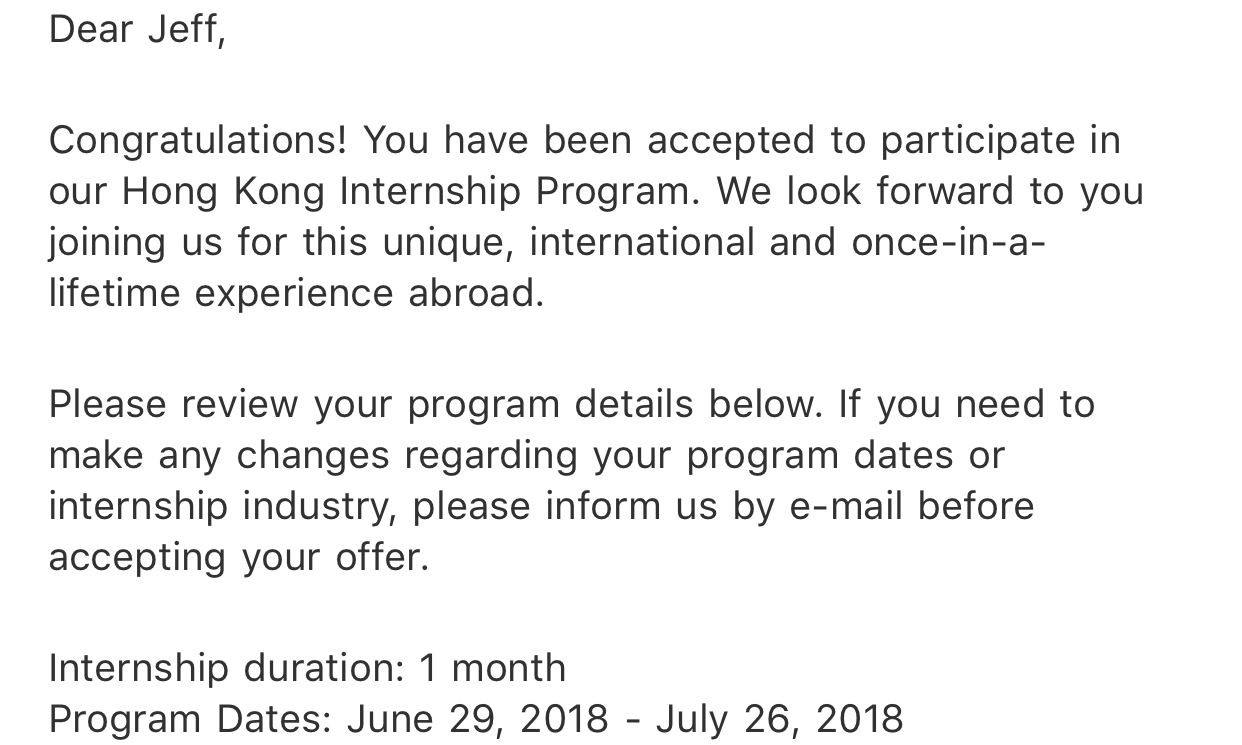This screenshot has width=1242, height=745.
Task: Select the text "once-in-a-" at line end
Action: pyautogui.click(x=948, y=243)
